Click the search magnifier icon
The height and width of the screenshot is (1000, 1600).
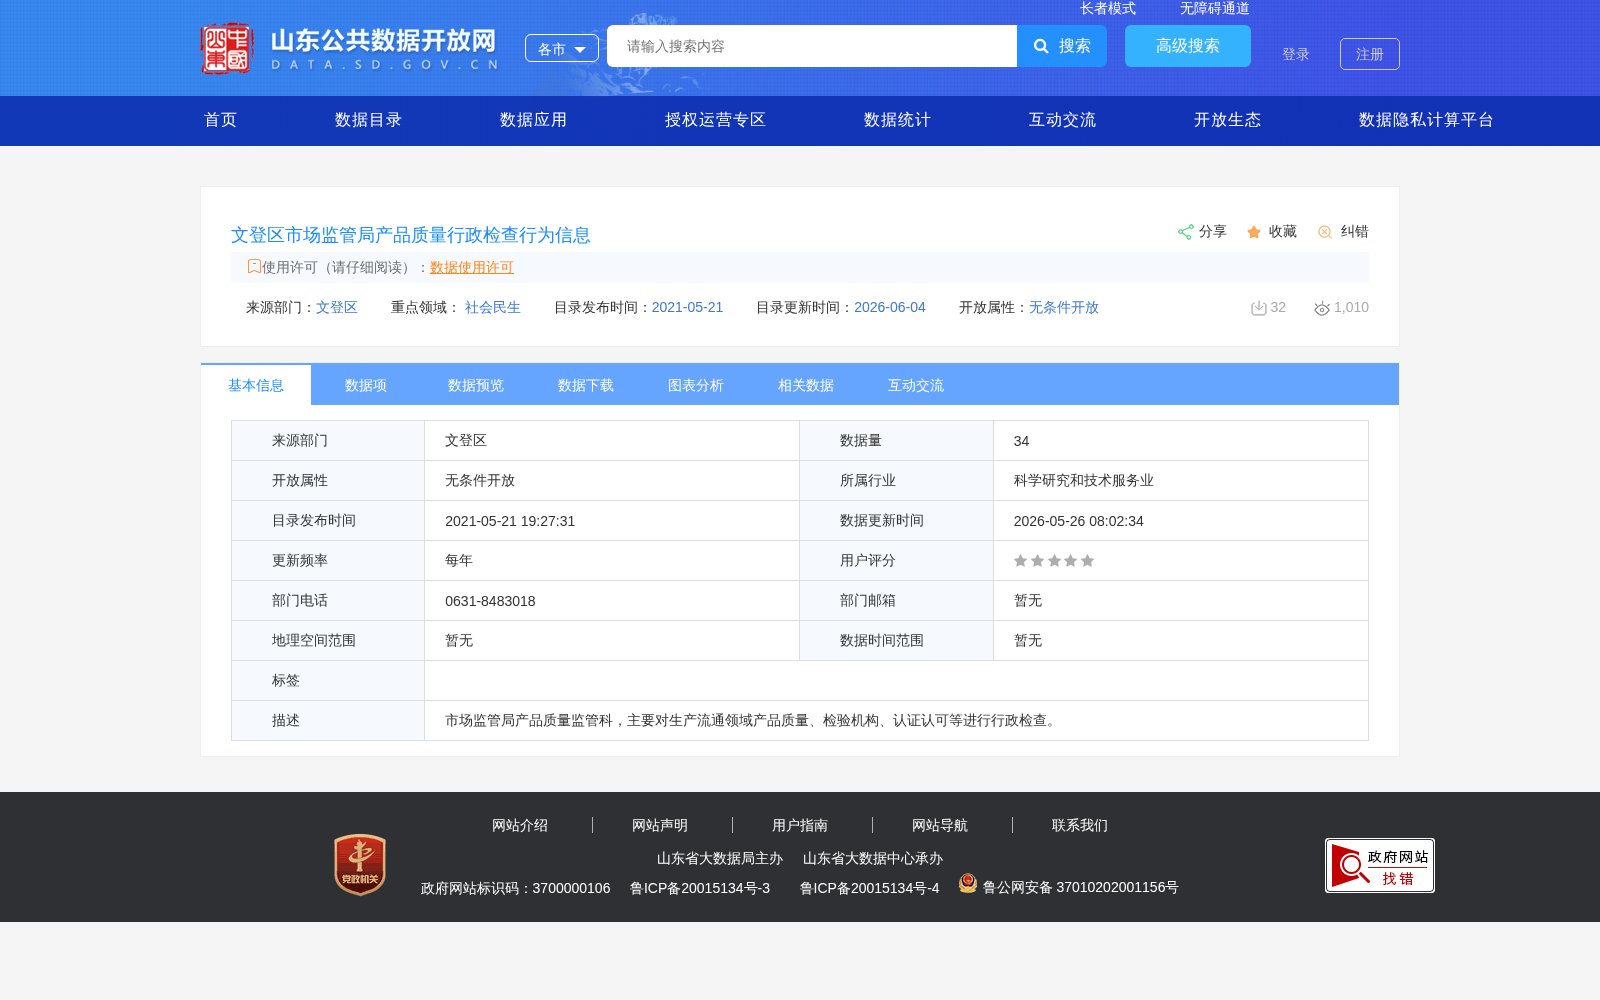1041,46
